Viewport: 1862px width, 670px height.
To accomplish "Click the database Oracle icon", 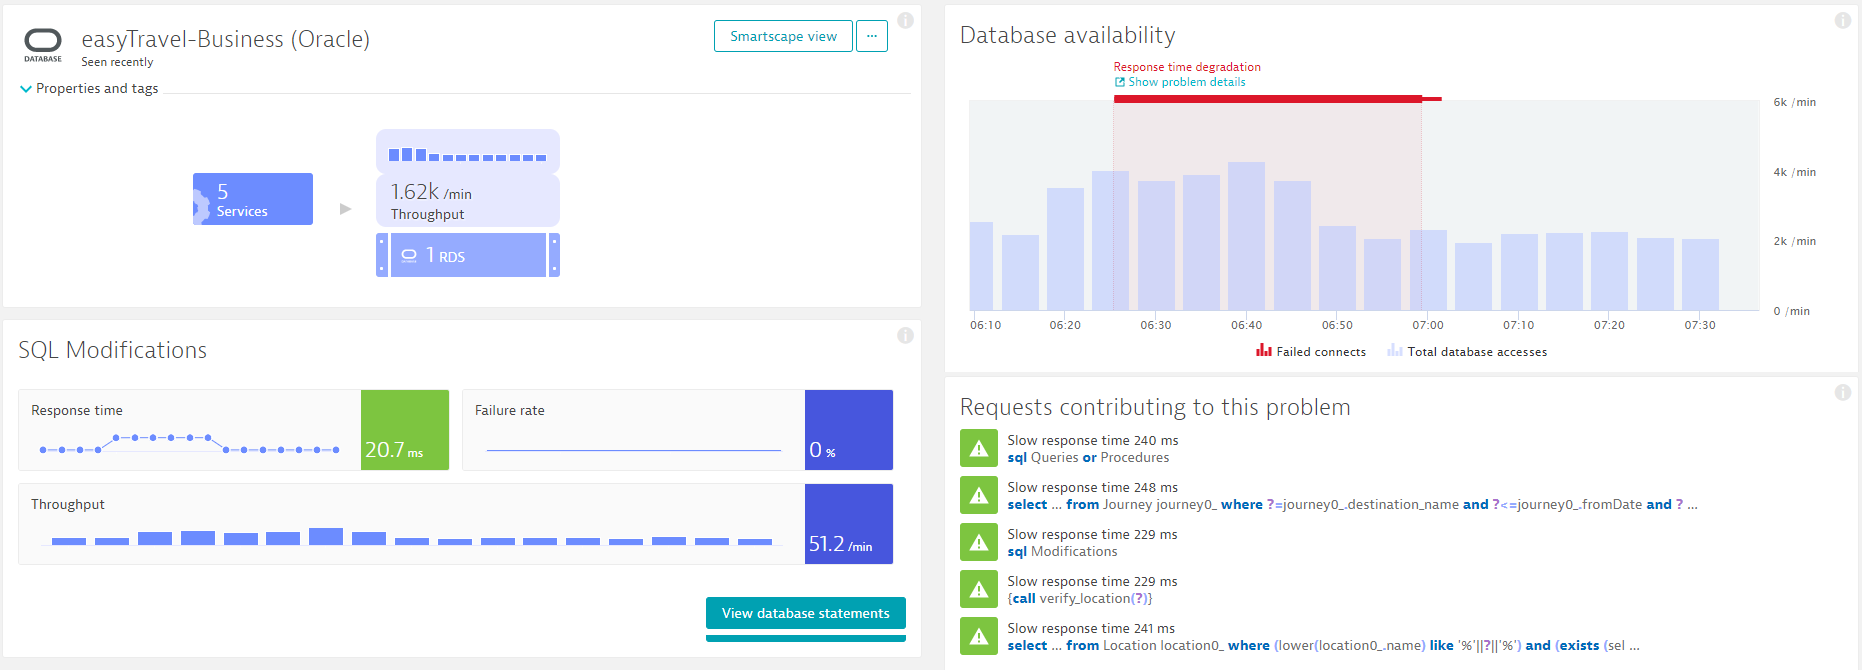I will tap(43, 44).
